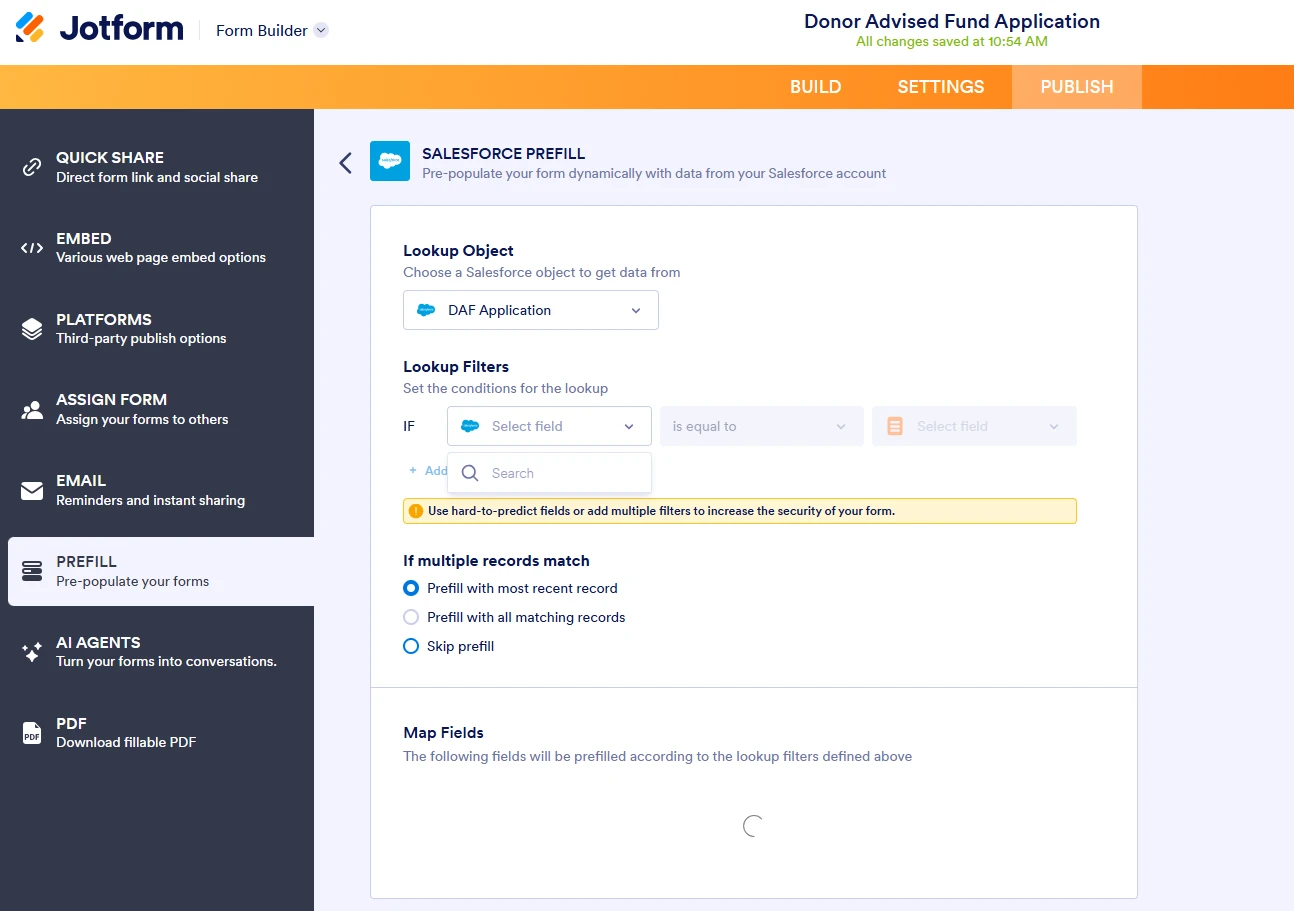The image size is (1294, 911).
Task: Click the Embed code icon
Action: point(30,247)
